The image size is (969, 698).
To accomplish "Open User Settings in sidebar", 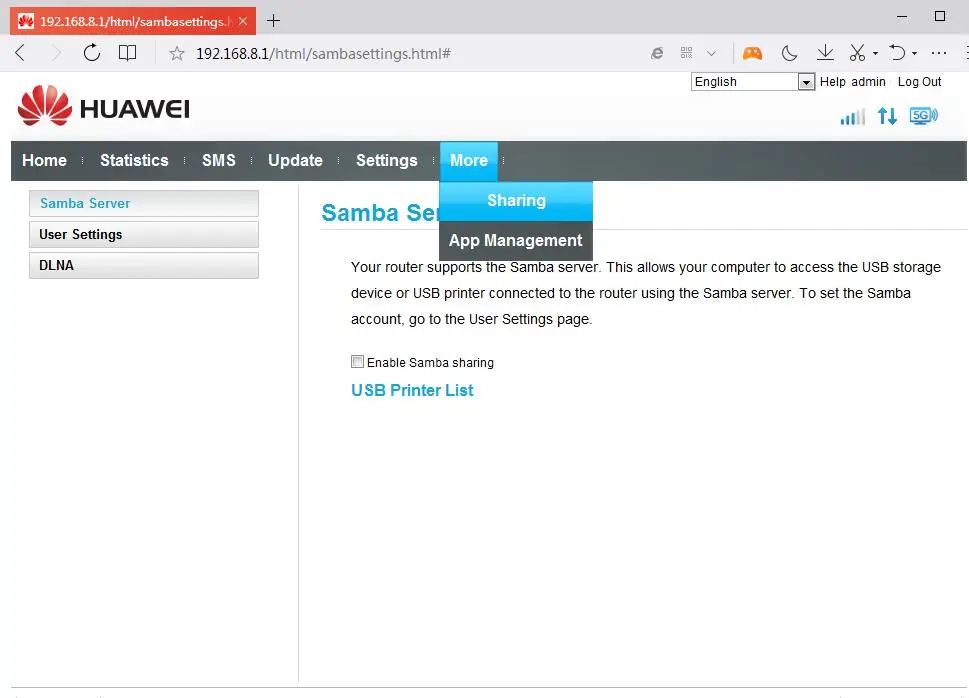I will point(144,234).
